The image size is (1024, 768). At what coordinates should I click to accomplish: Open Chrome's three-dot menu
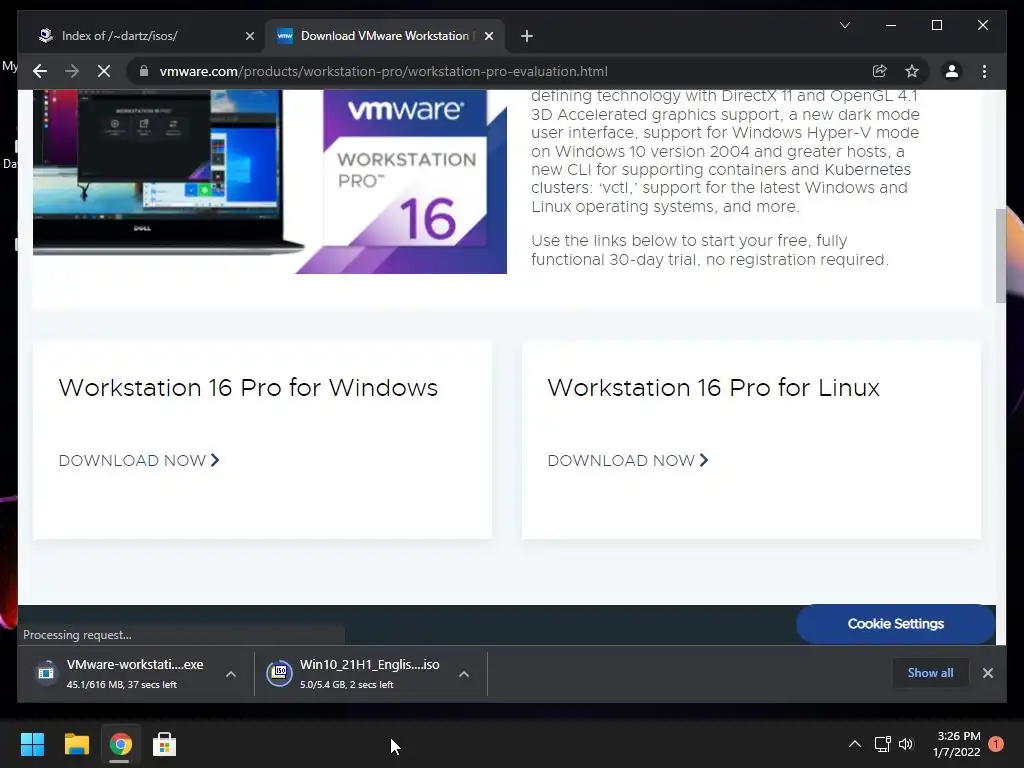coord(984,71)
